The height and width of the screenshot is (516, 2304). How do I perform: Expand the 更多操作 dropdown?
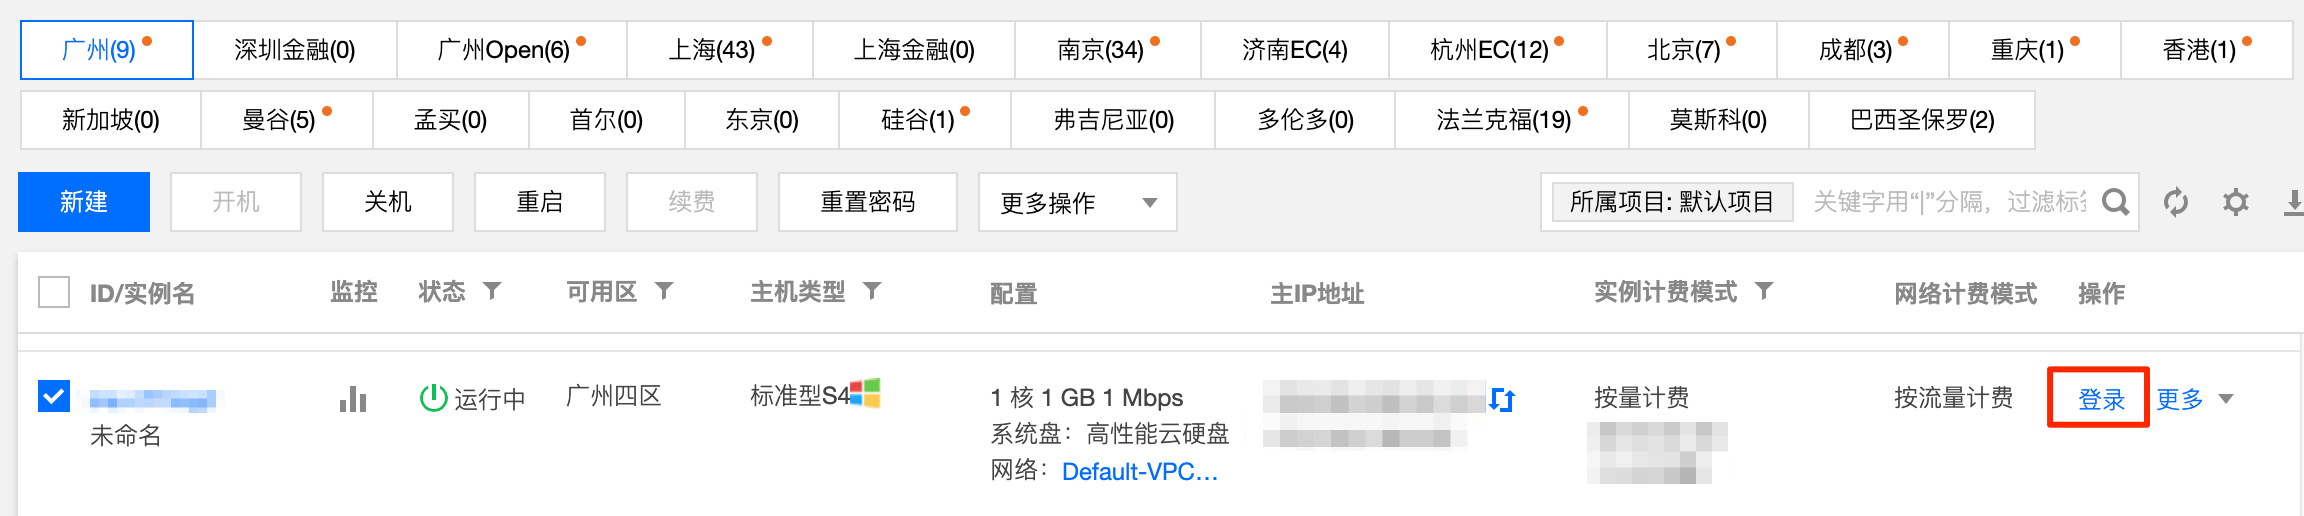click(1077, 203)
